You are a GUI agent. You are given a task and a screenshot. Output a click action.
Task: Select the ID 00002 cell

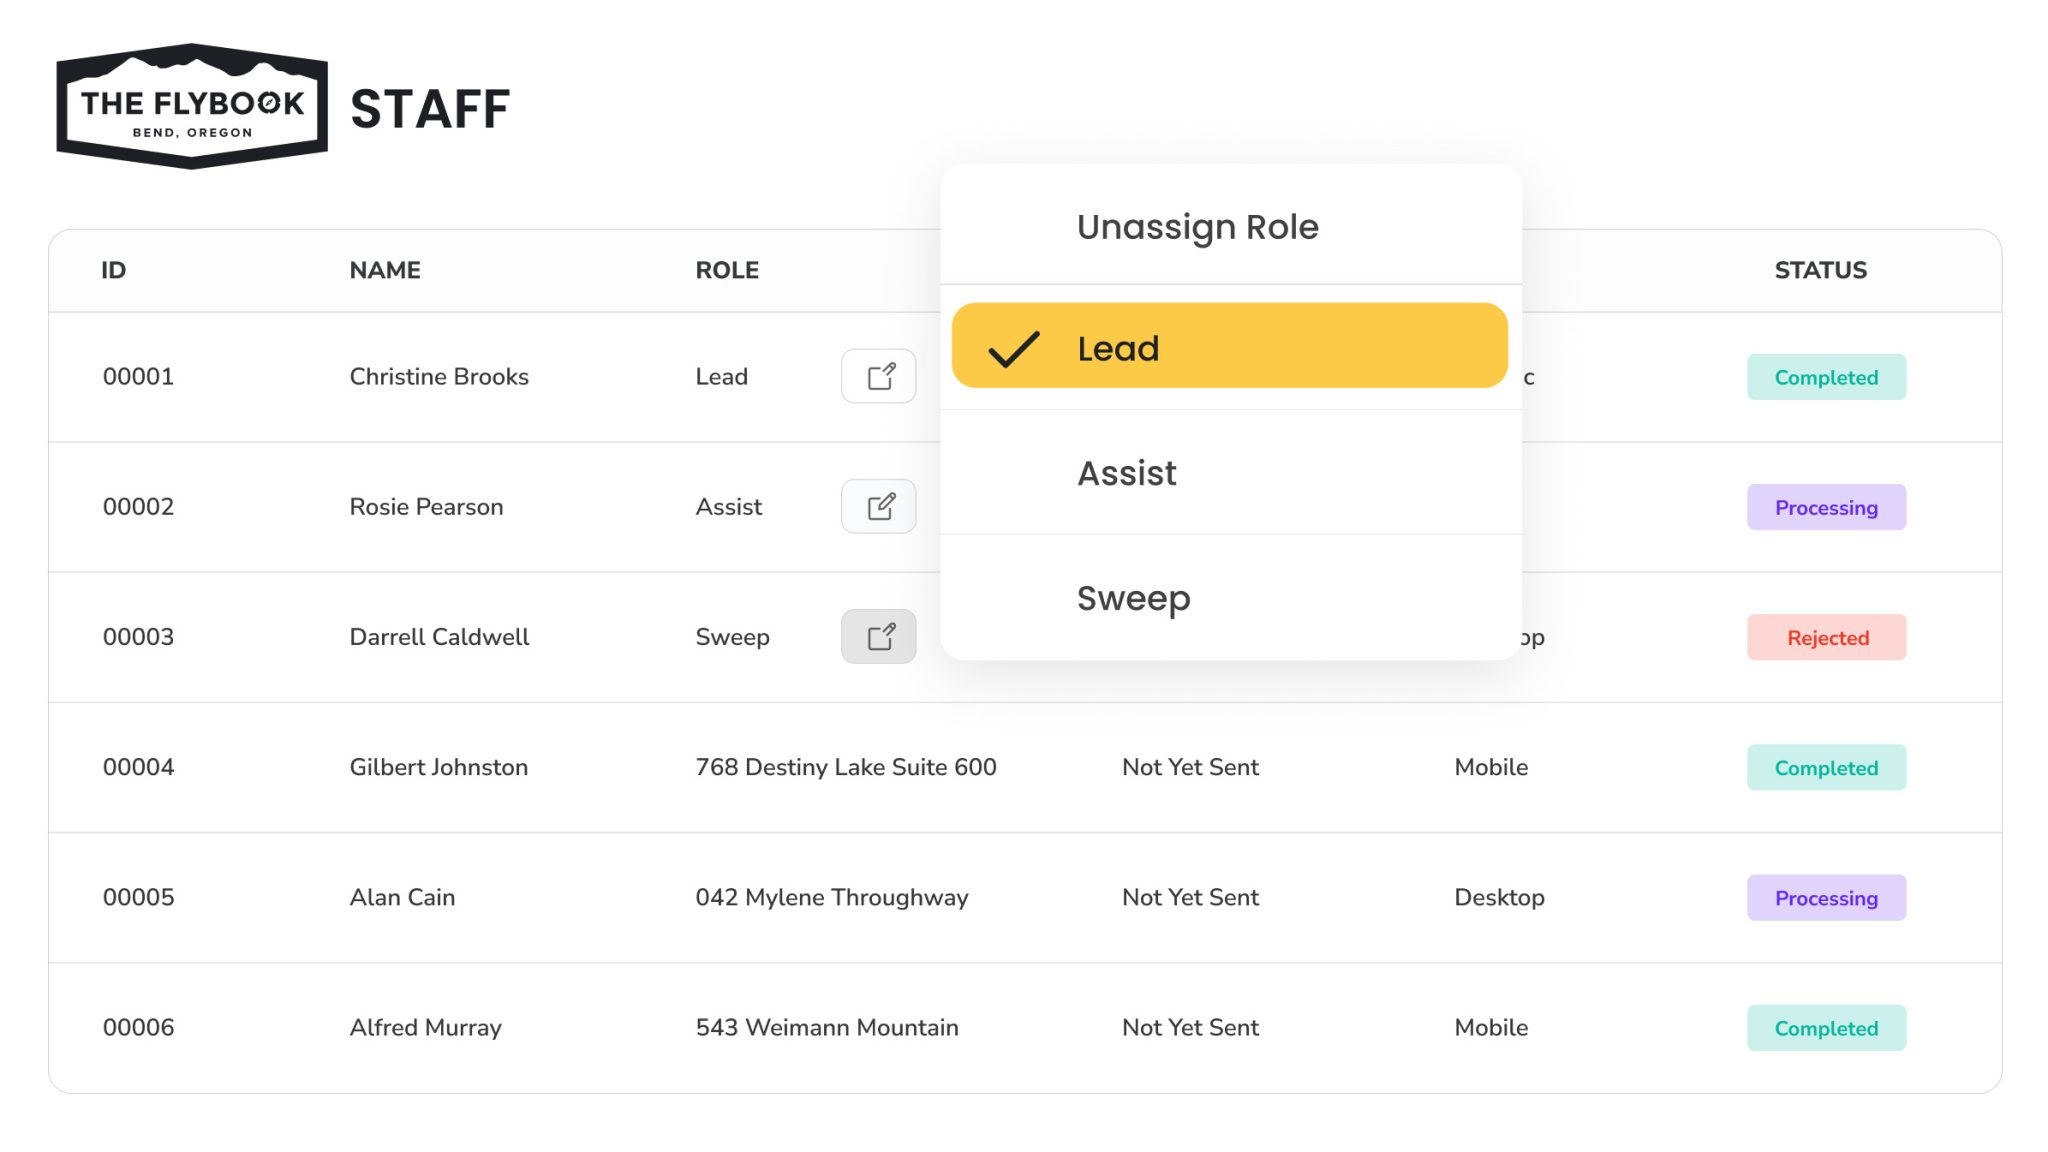click(x=138, y=506)
